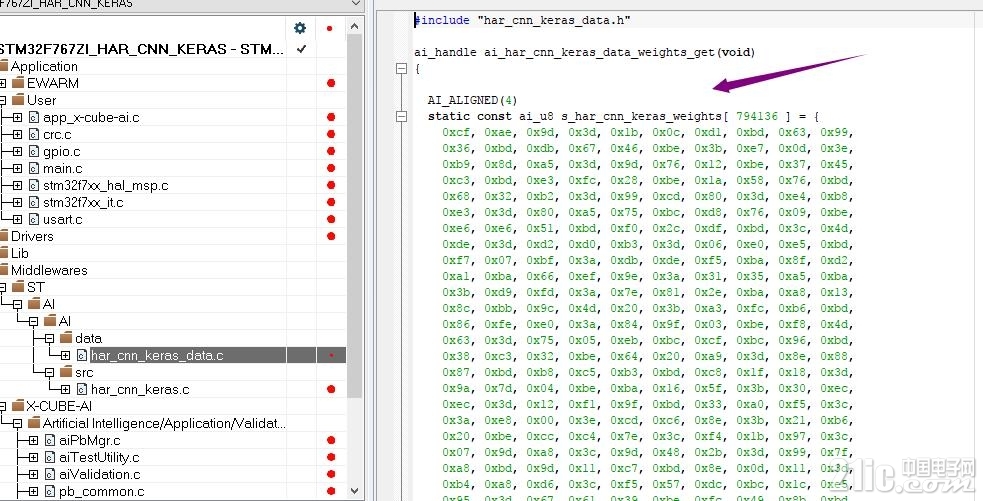The image size is (983, 501).
Task: Click the red status dot beside EWARM
Action: 331,83
